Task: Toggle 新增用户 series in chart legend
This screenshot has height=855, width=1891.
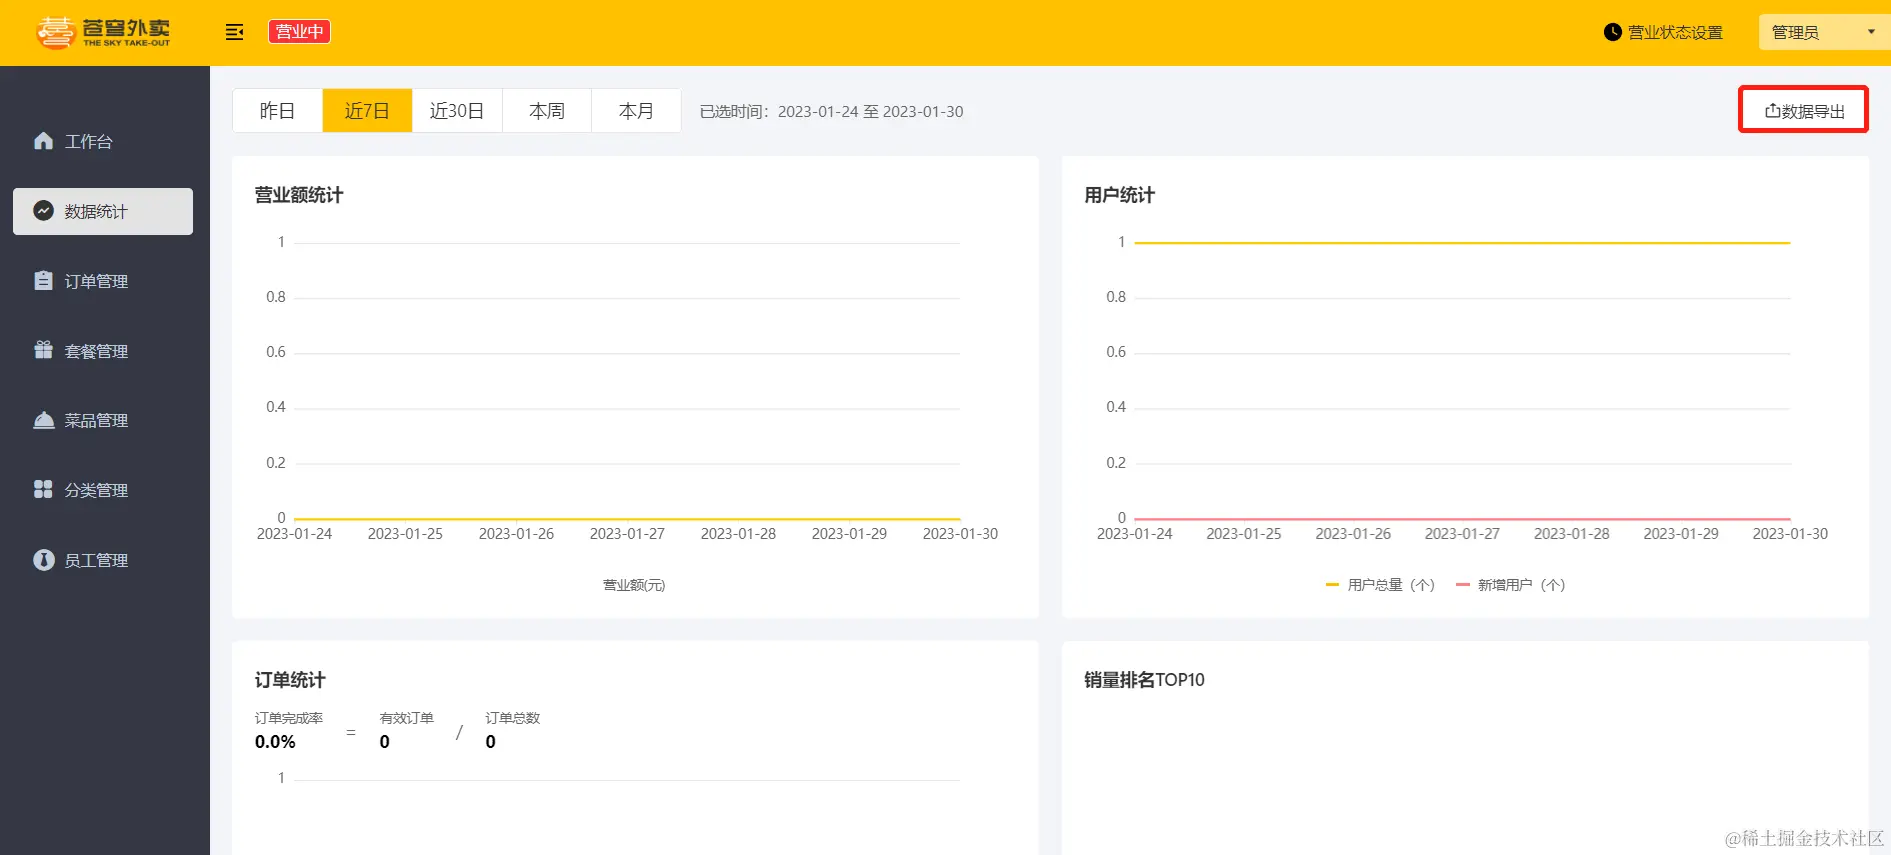Action: [x=1510, y=585]
